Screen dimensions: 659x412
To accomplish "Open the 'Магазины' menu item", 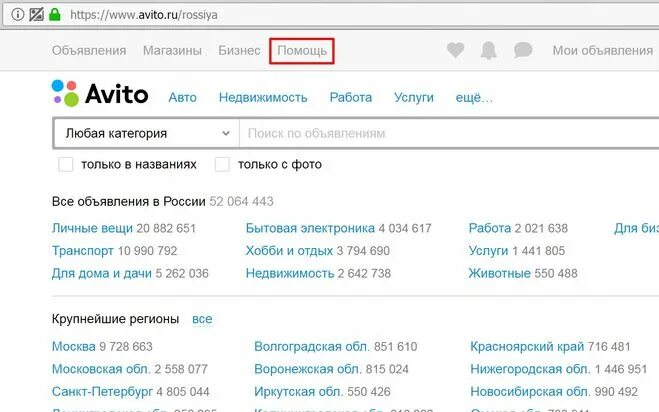I will pos(172,50).
